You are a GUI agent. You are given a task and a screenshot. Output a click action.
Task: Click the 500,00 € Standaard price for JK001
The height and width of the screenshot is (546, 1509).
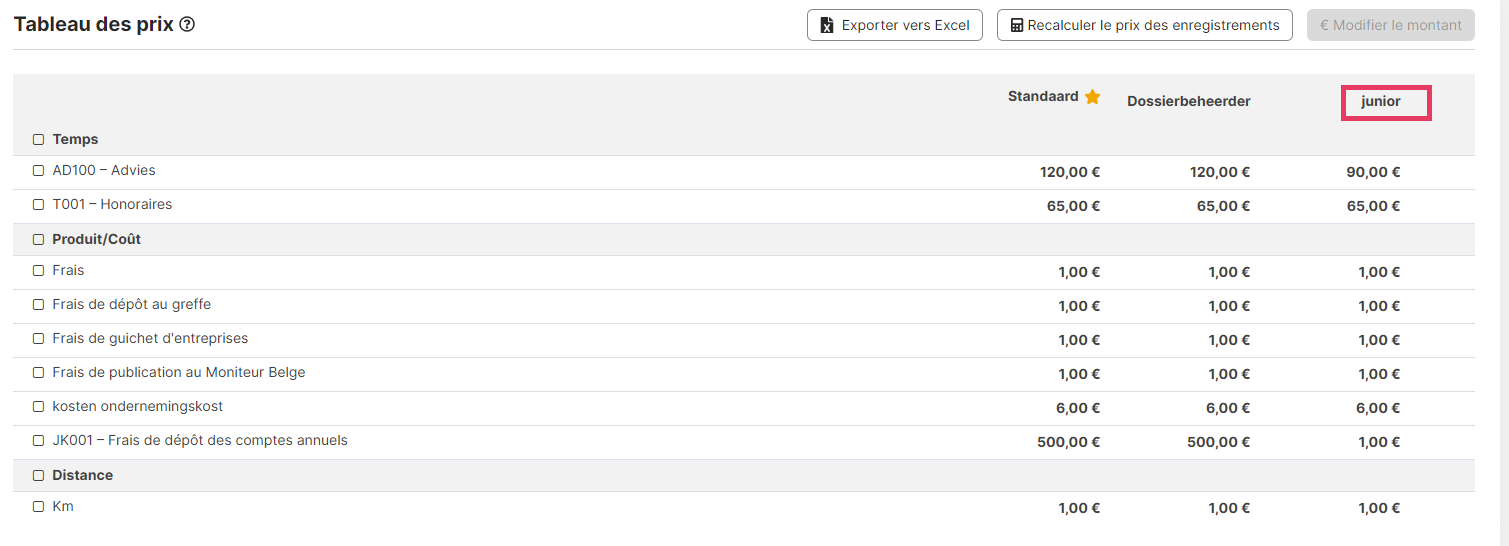1069,442
